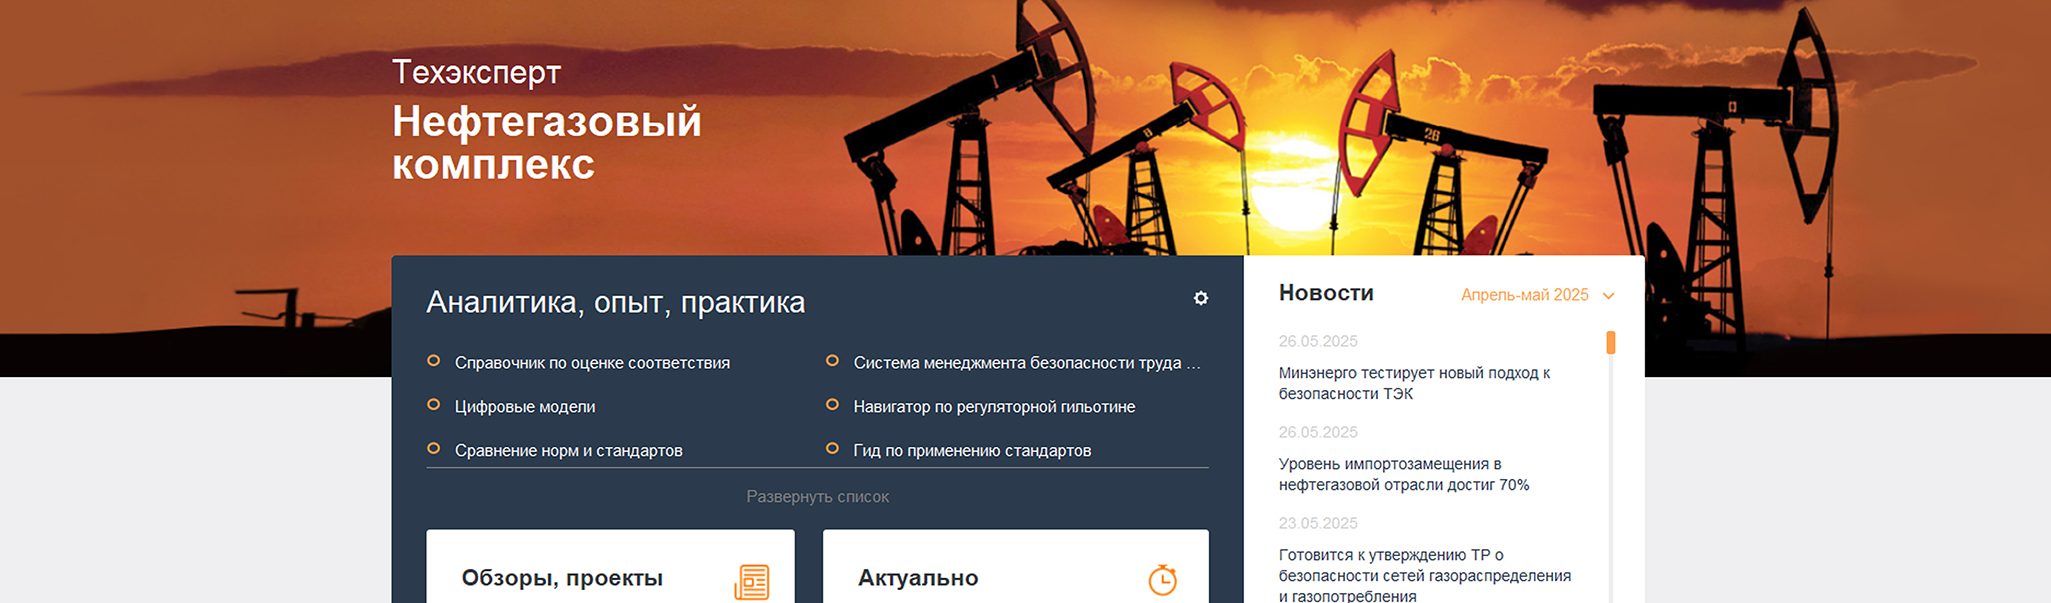Image resolution: width=2051 pixels, height=603 pixels.
Task: Click the Нефтегазовый комплекс title
Action: (547, 142)
